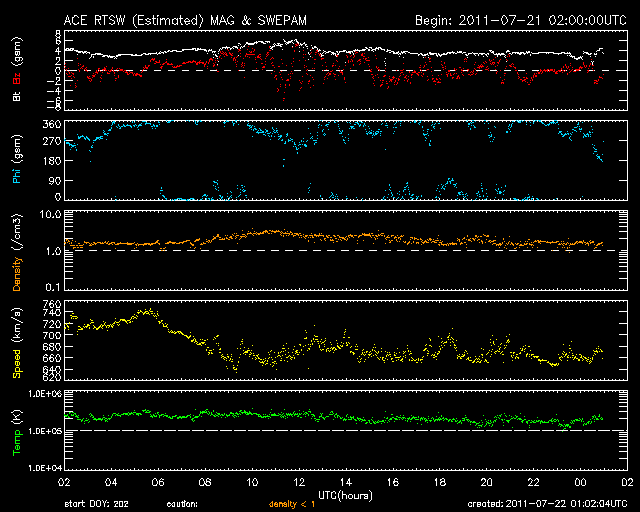640x512 pixels.
Task: Click the "1.0E+06" tick label on Temp axis
Action: tap(45, 394)
